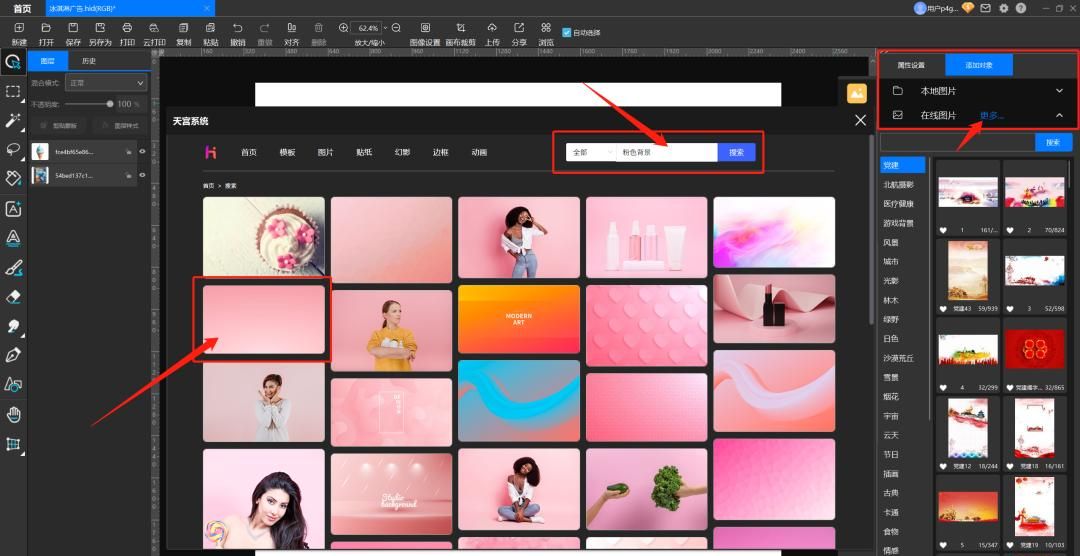The height and width of the screenshot is (556, 1080).
Task: Favorite the 党建43 thumbnail with its heart
Action: pos(943,309)
